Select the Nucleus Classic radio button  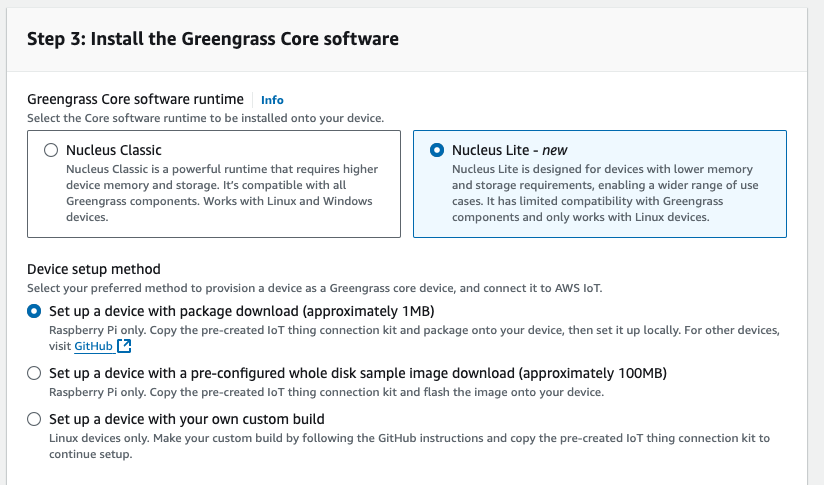pos(51,150)
